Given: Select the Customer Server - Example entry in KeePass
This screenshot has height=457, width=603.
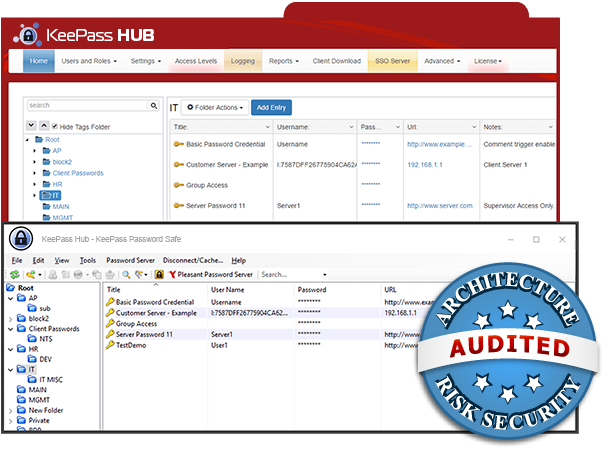Looking at the screenshot, I should (156, 313).
